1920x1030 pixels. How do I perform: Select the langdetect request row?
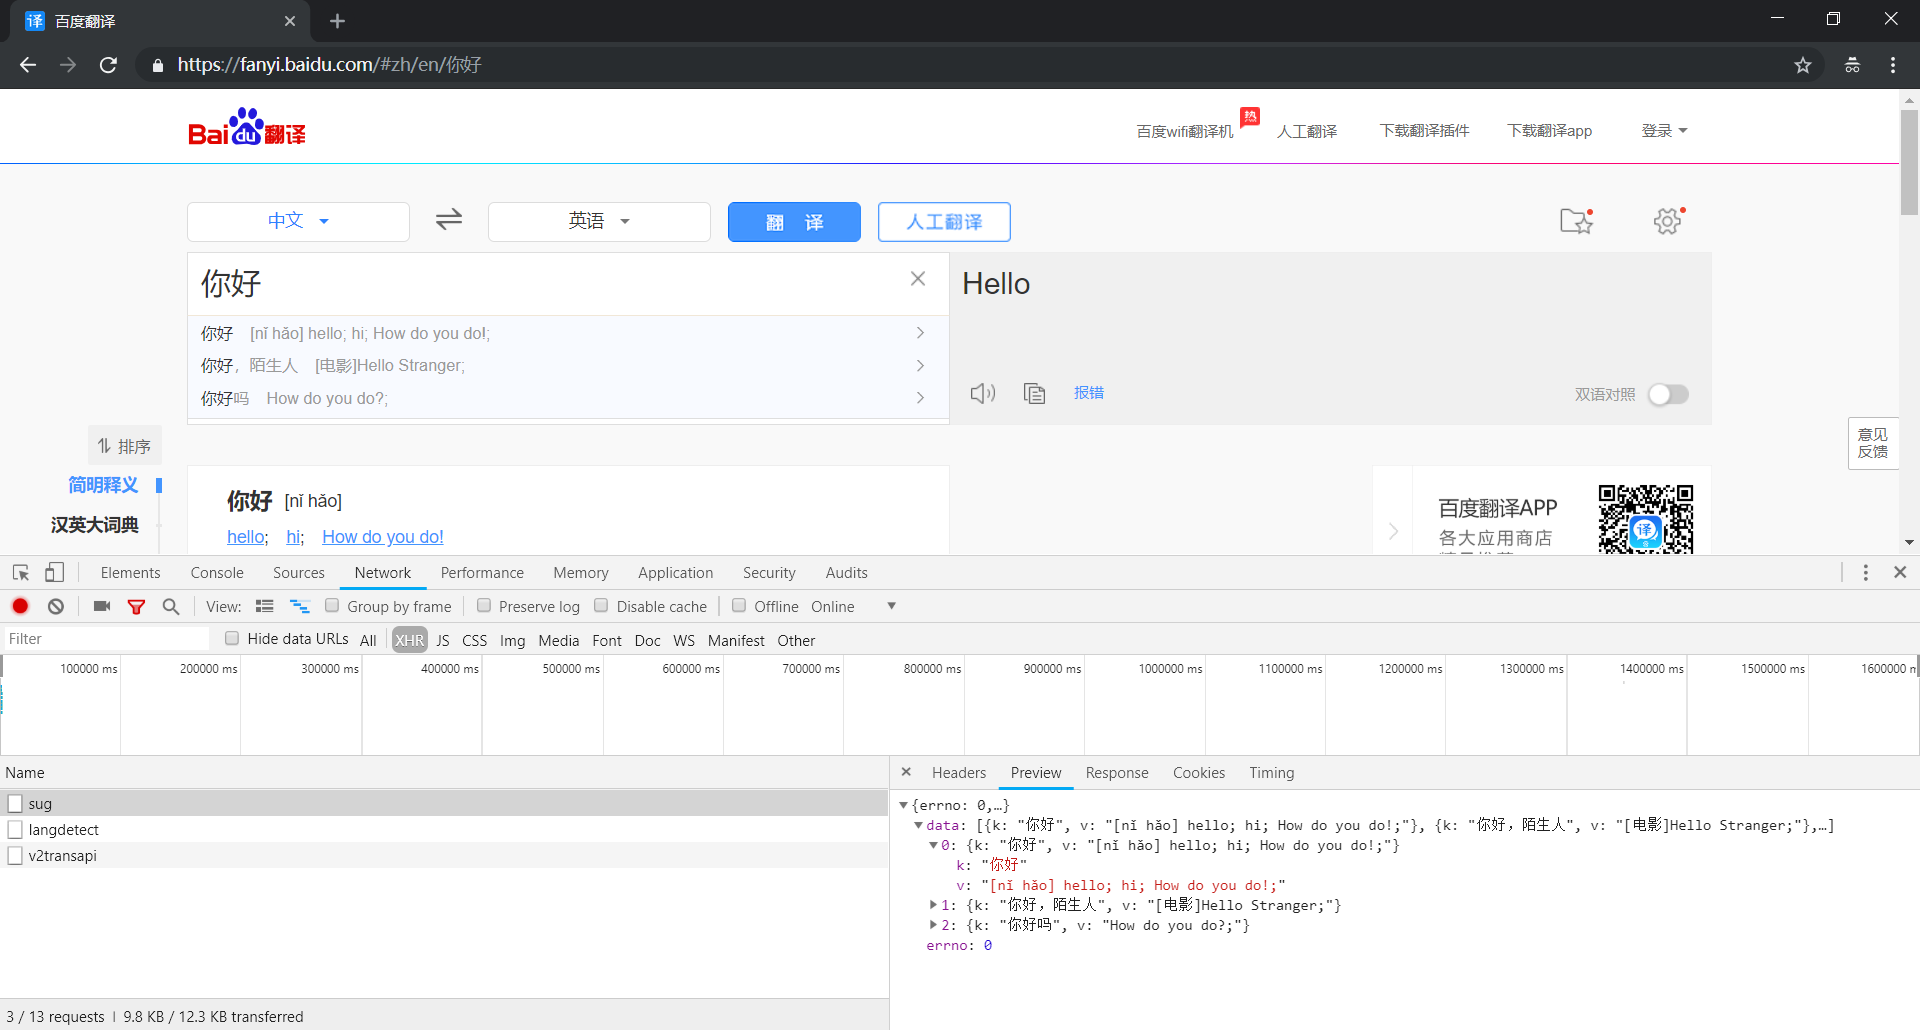[444, 829]
